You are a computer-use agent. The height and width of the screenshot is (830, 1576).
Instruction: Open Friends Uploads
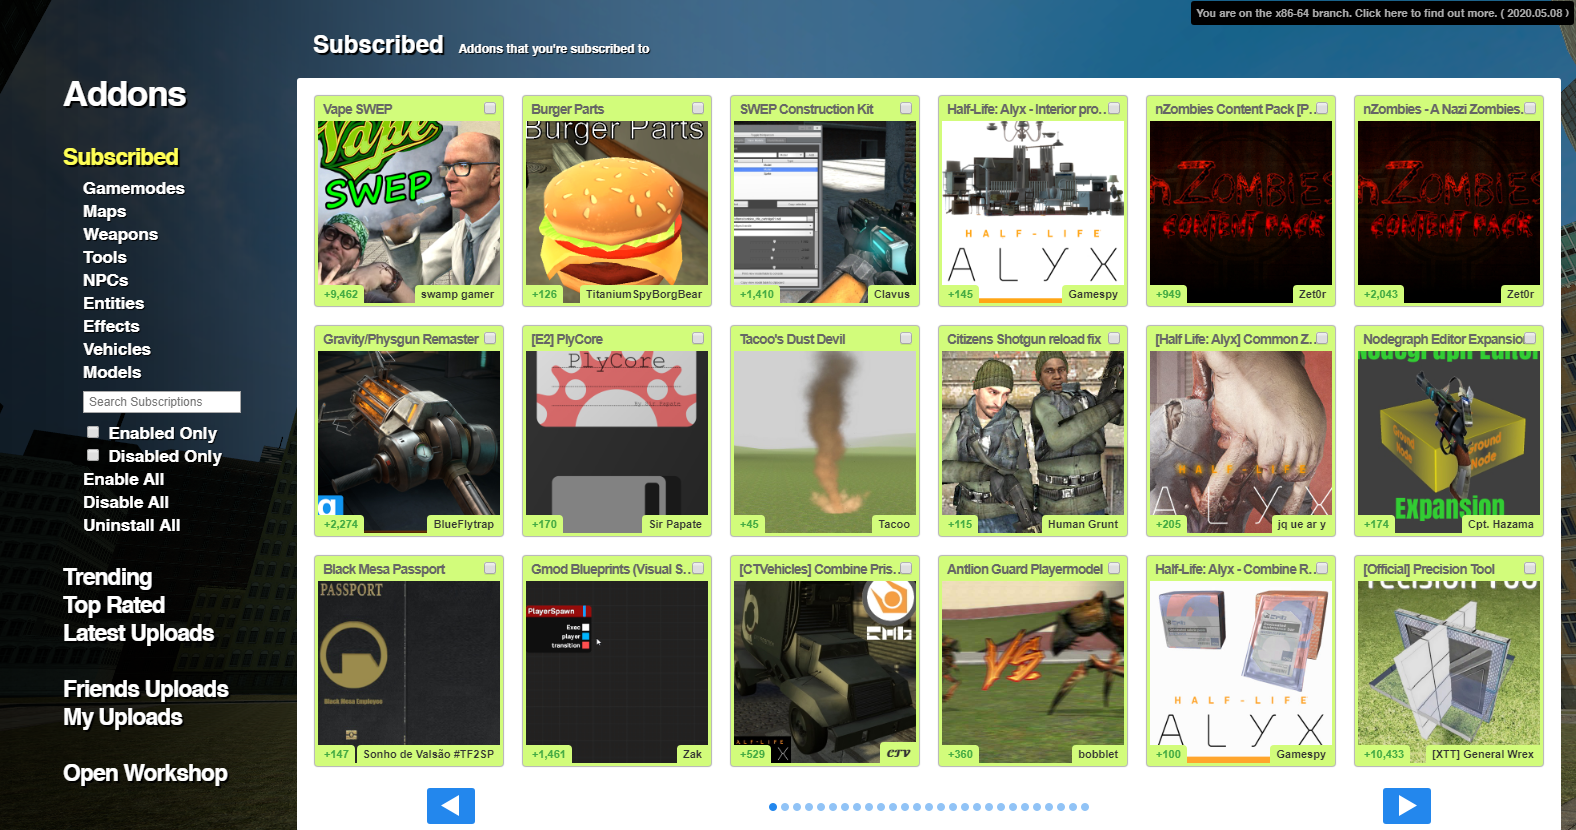(x=146, y=689)
